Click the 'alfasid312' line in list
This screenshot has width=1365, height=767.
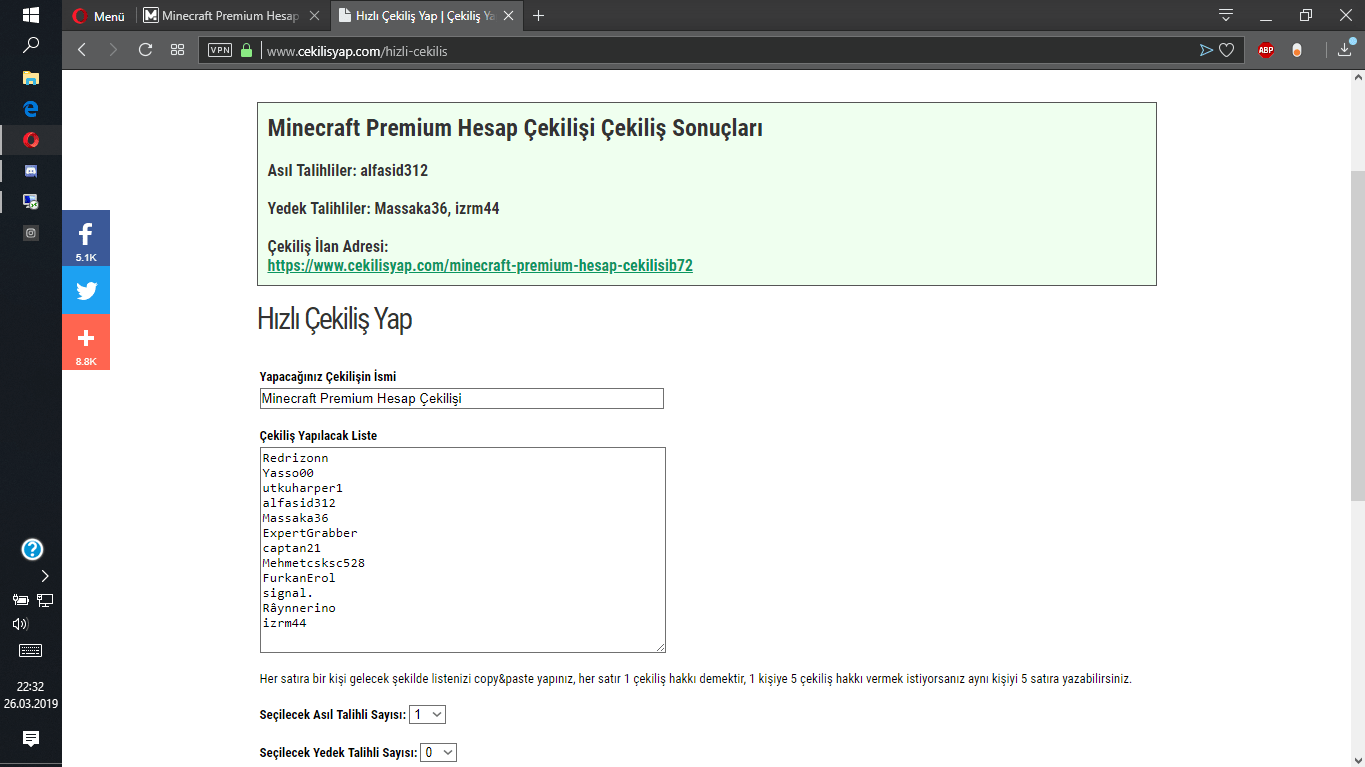pyautogui.click(x=299, y=503)
